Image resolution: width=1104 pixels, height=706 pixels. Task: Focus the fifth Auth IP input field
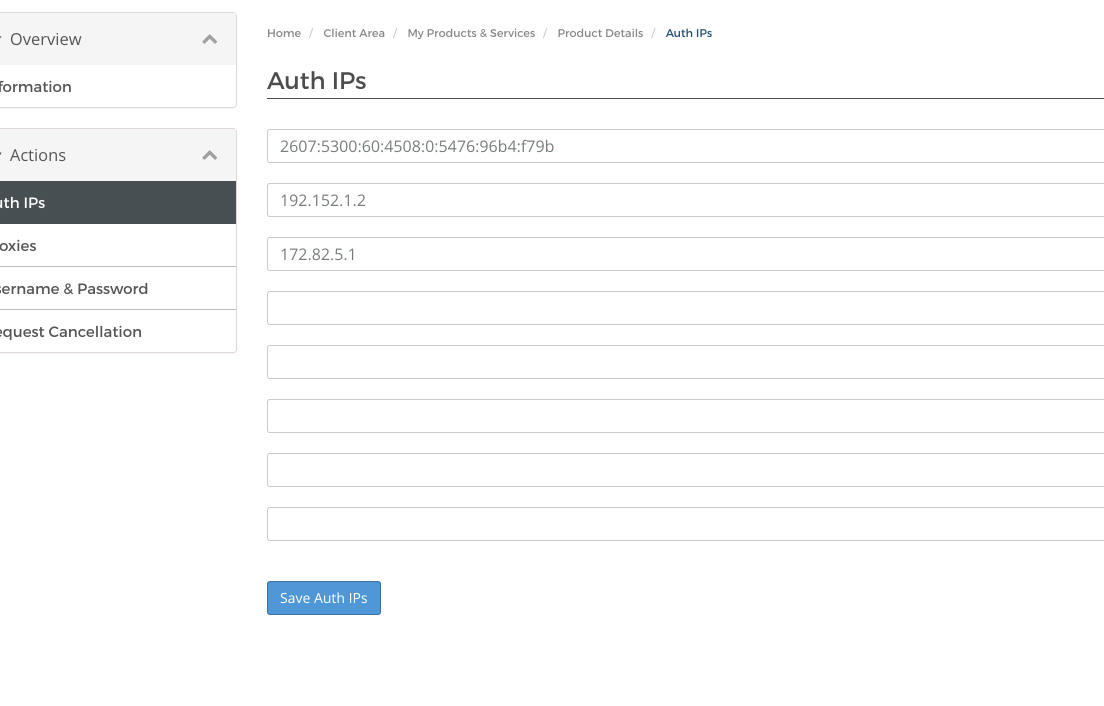[x=685, y=362]
